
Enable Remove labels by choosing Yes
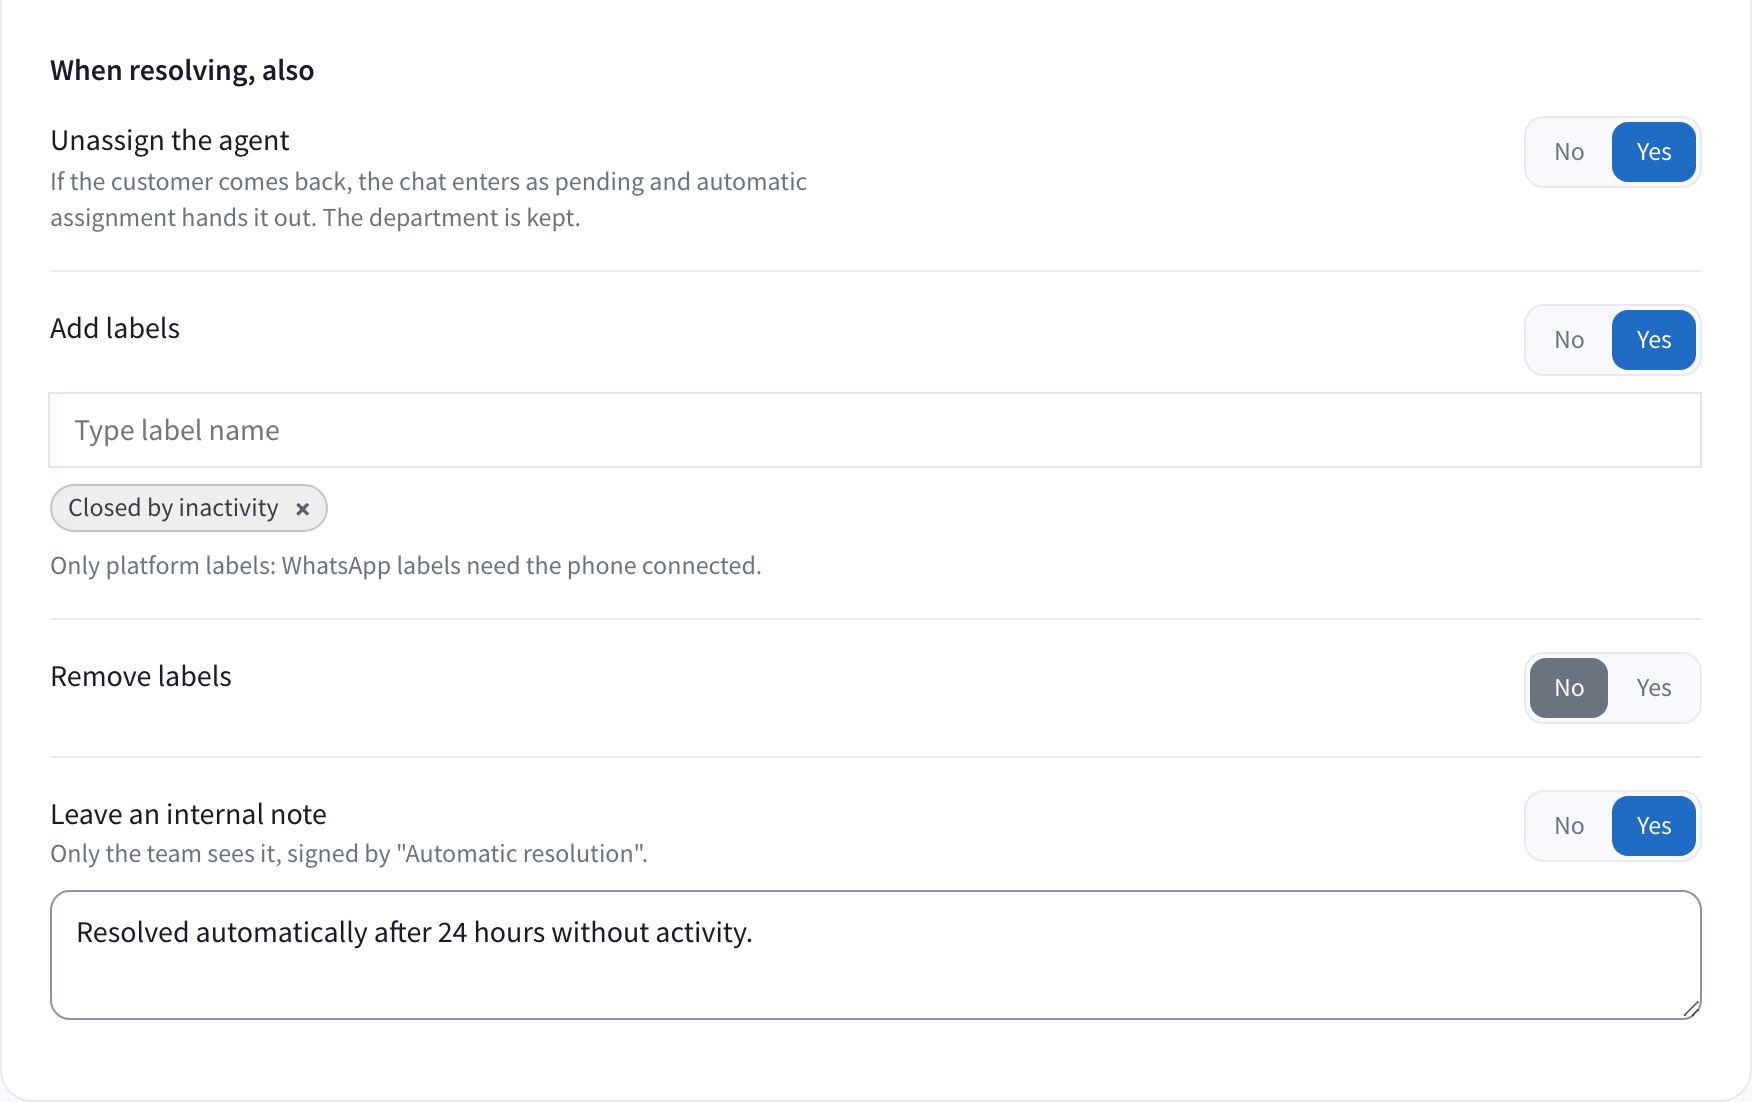[x=1654, y=688]
